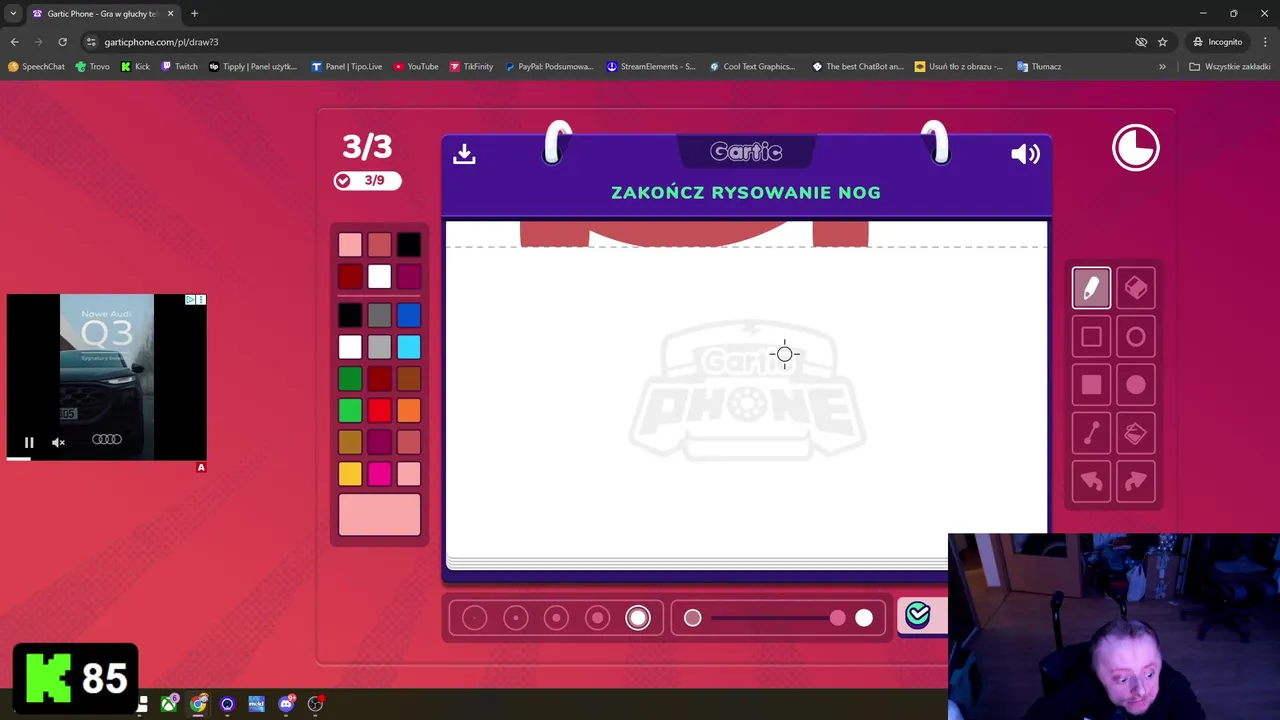Select the Pencil drawing tool
1280x720 pixels.
pos(1091,288)
